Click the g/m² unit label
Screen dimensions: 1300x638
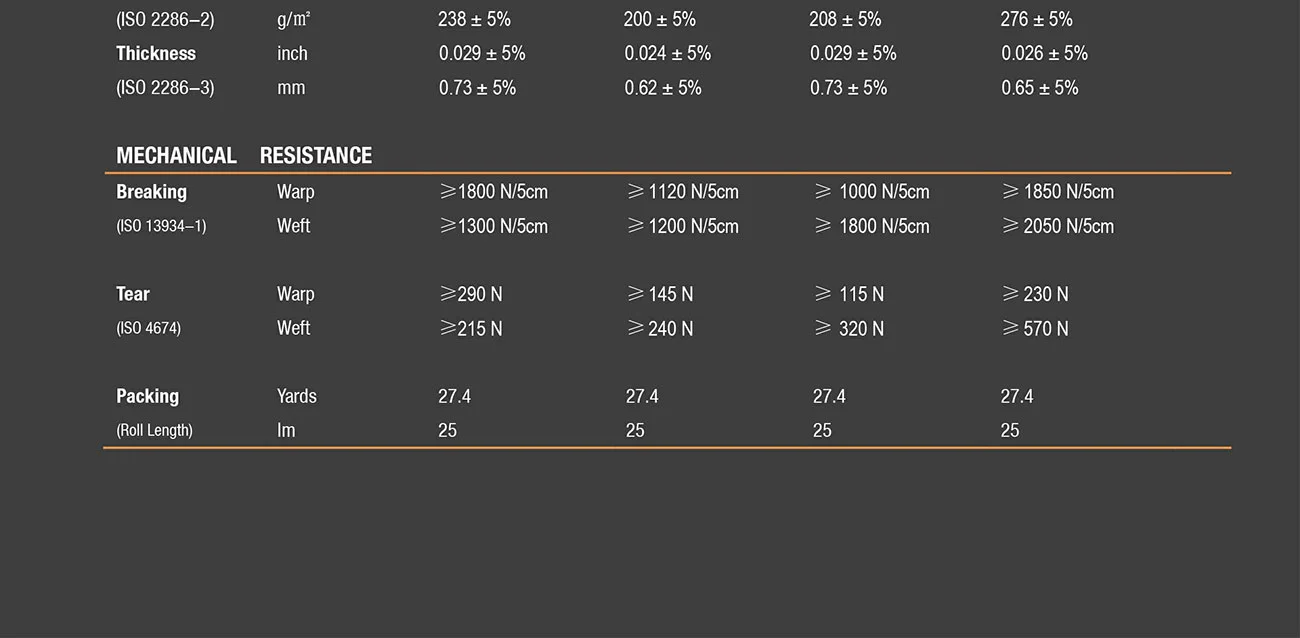(294, 19)
